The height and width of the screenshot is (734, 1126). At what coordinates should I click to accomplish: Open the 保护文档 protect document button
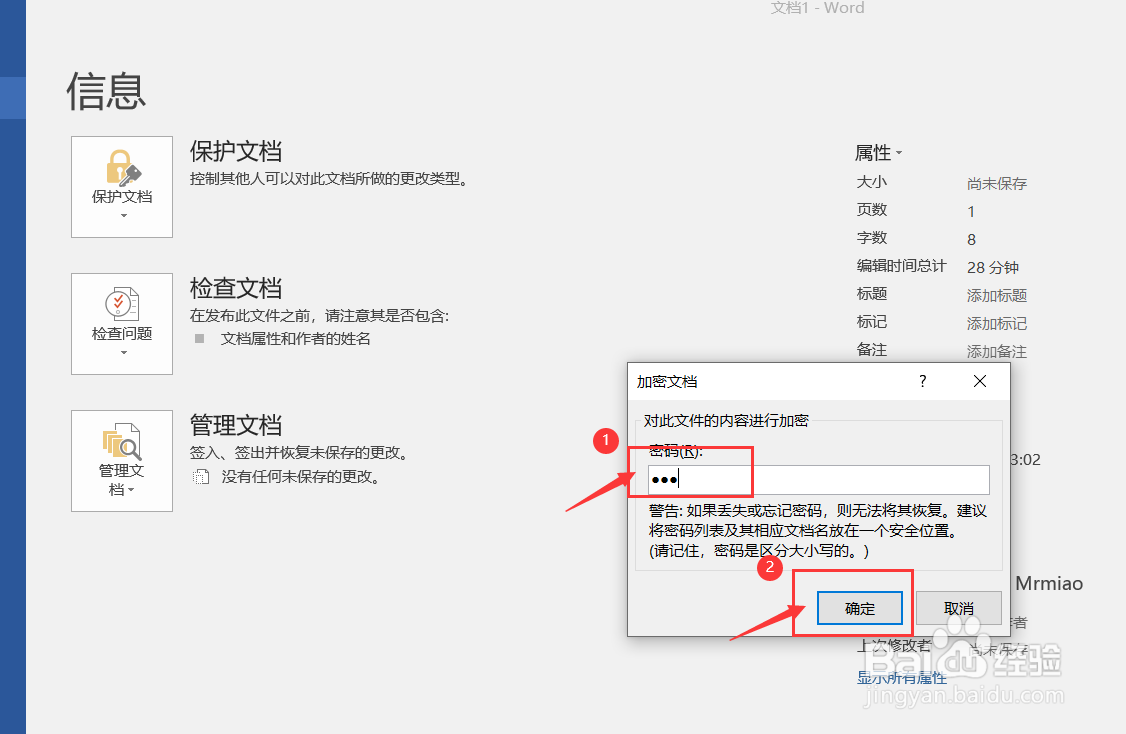[x=122, y=187]
